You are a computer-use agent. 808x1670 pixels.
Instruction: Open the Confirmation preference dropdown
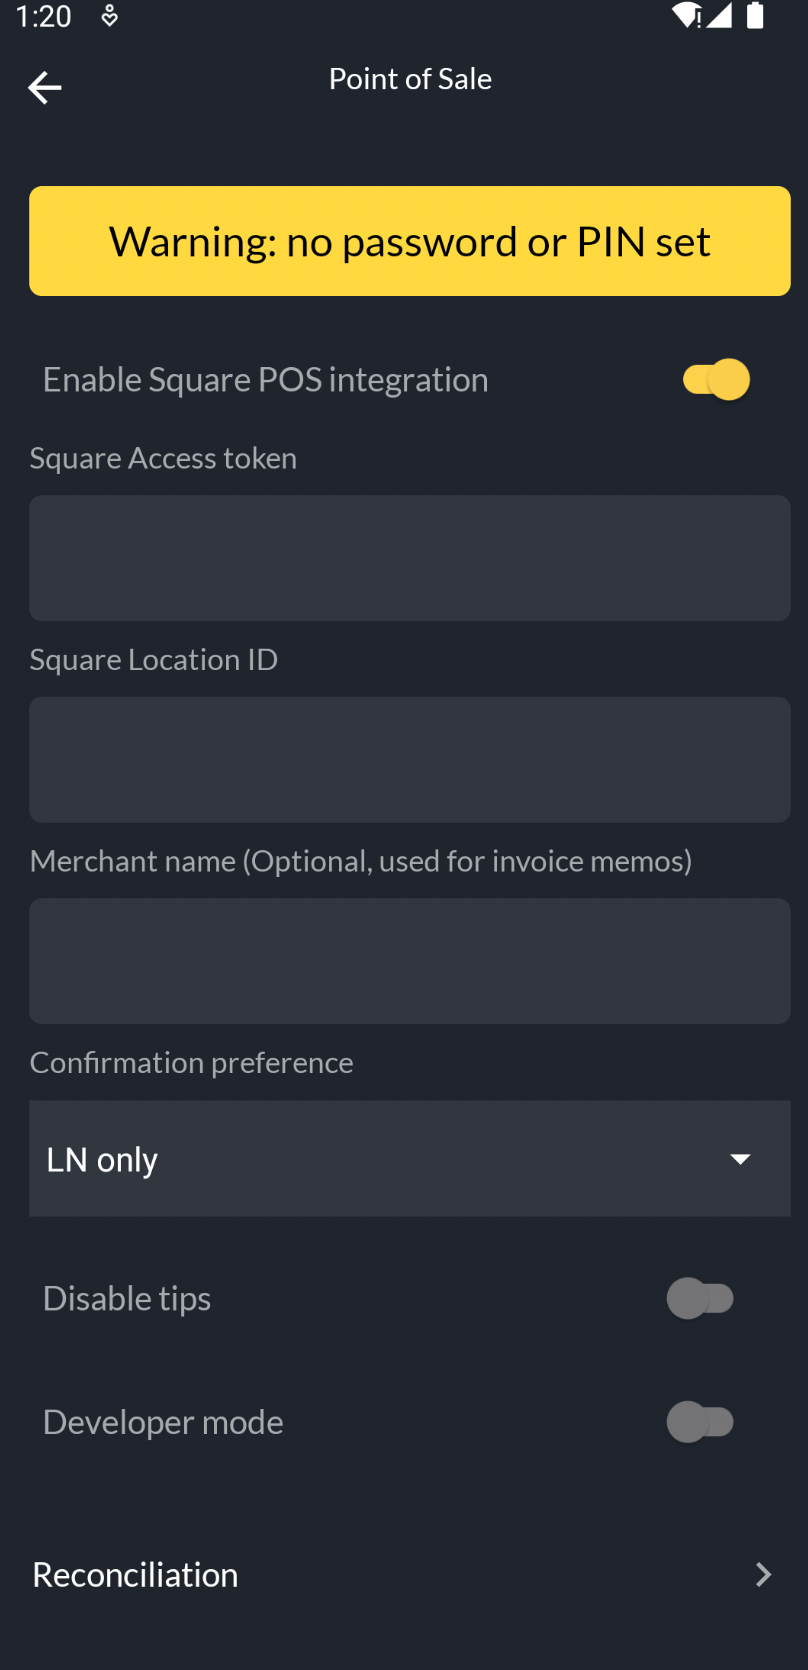pyautogui.click(x=409, y=1159)
